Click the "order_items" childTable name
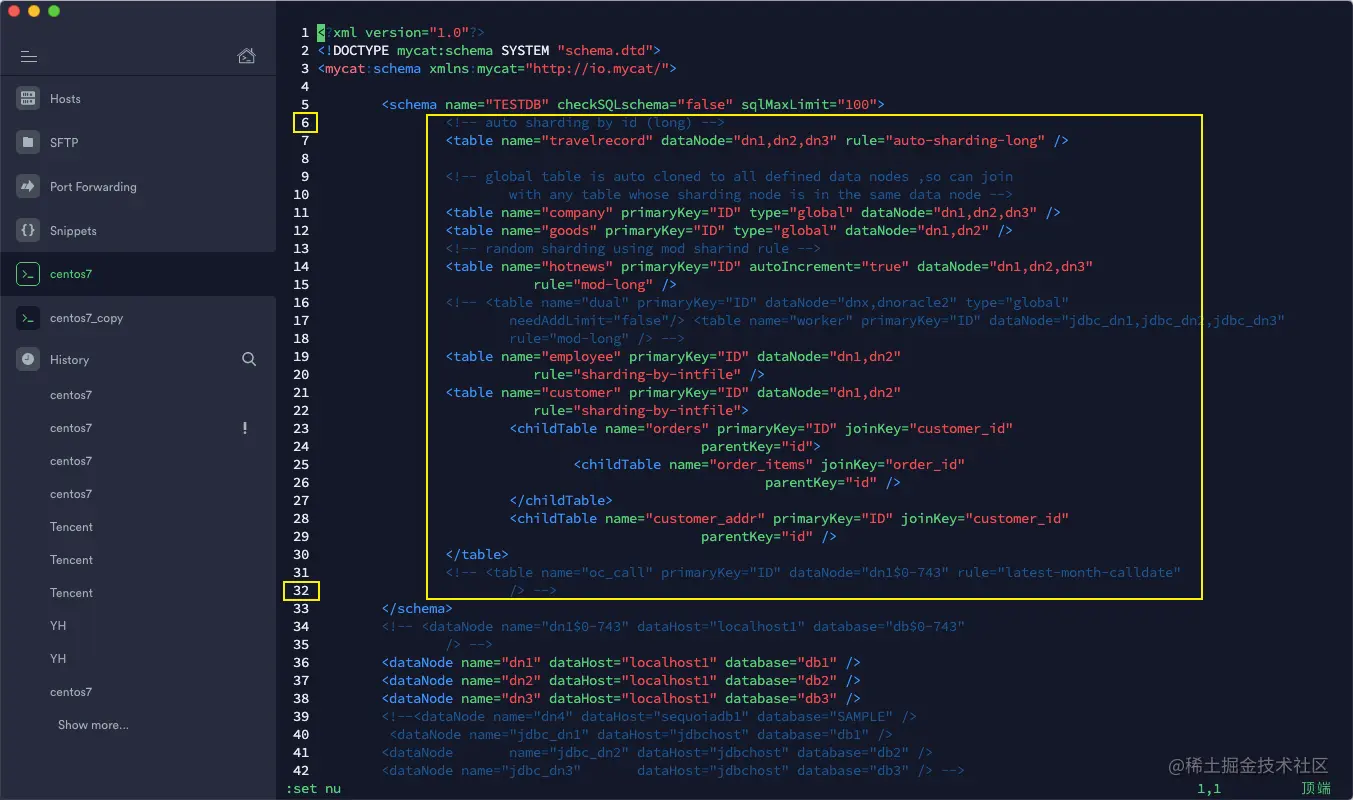 pyautogui.click(x=761, y=464)
